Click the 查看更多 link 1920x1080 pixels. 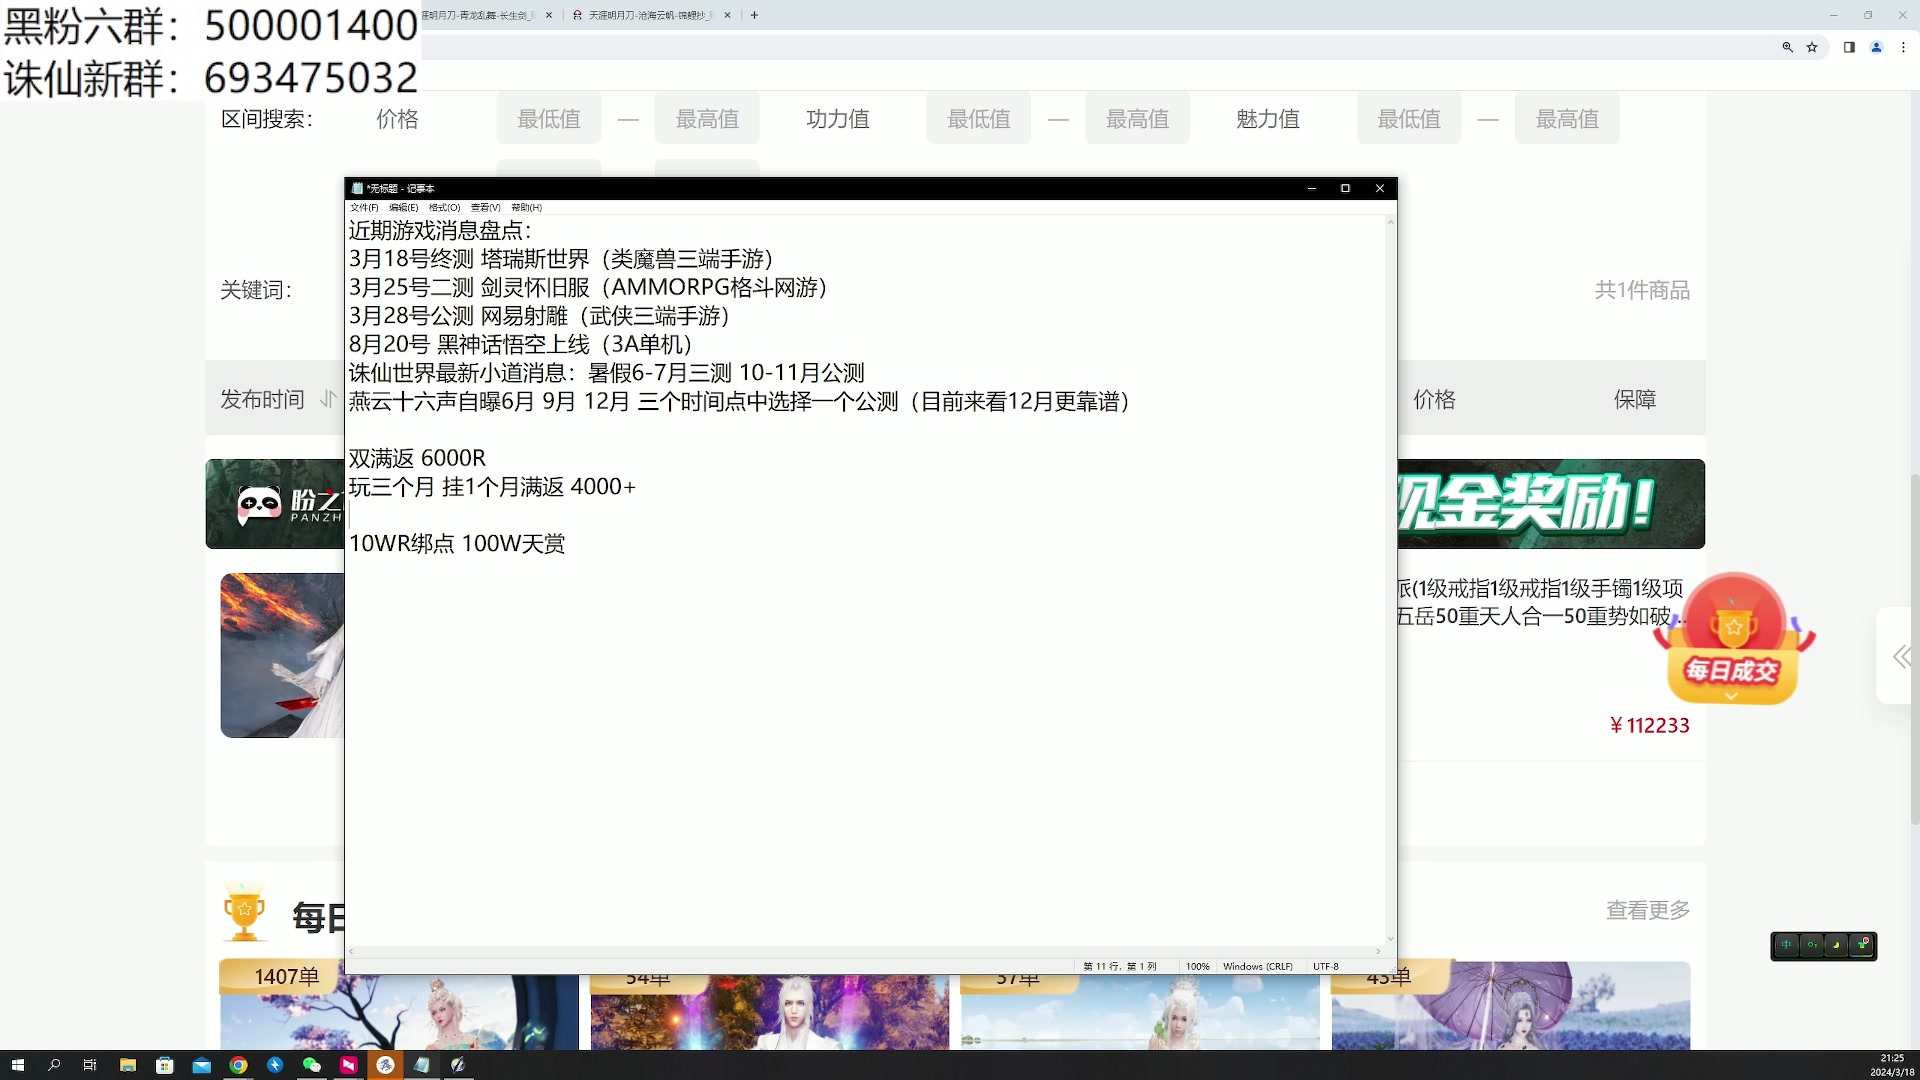point(1647,910)
